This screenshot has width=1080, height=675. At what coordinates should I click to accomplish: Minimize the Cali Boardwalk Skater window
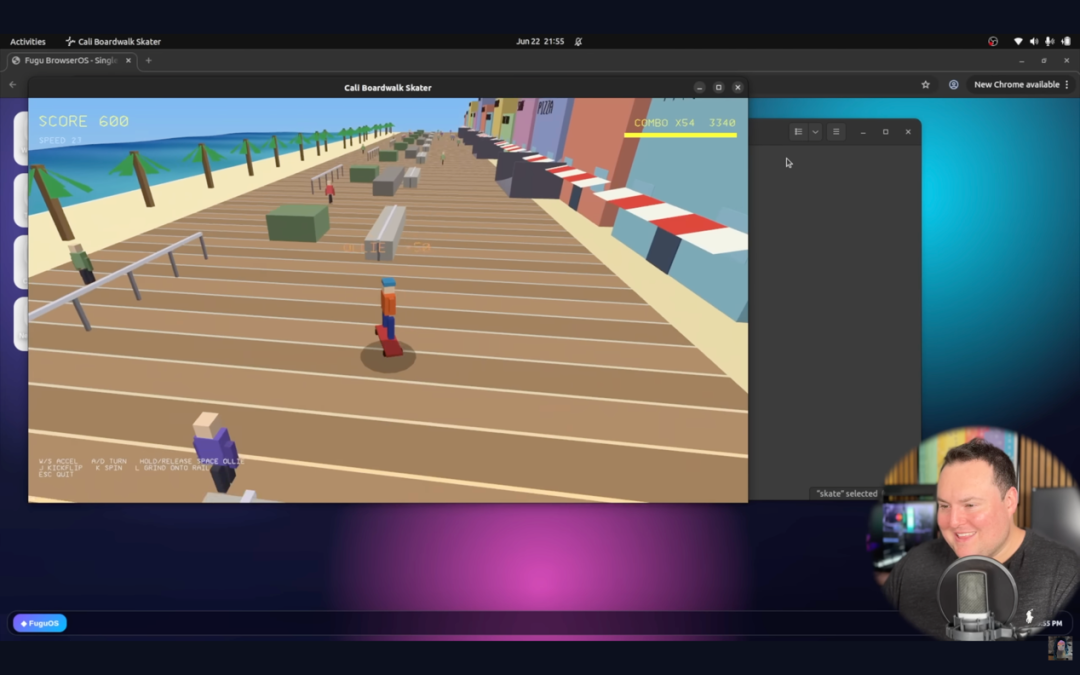[x=699, y=87]
